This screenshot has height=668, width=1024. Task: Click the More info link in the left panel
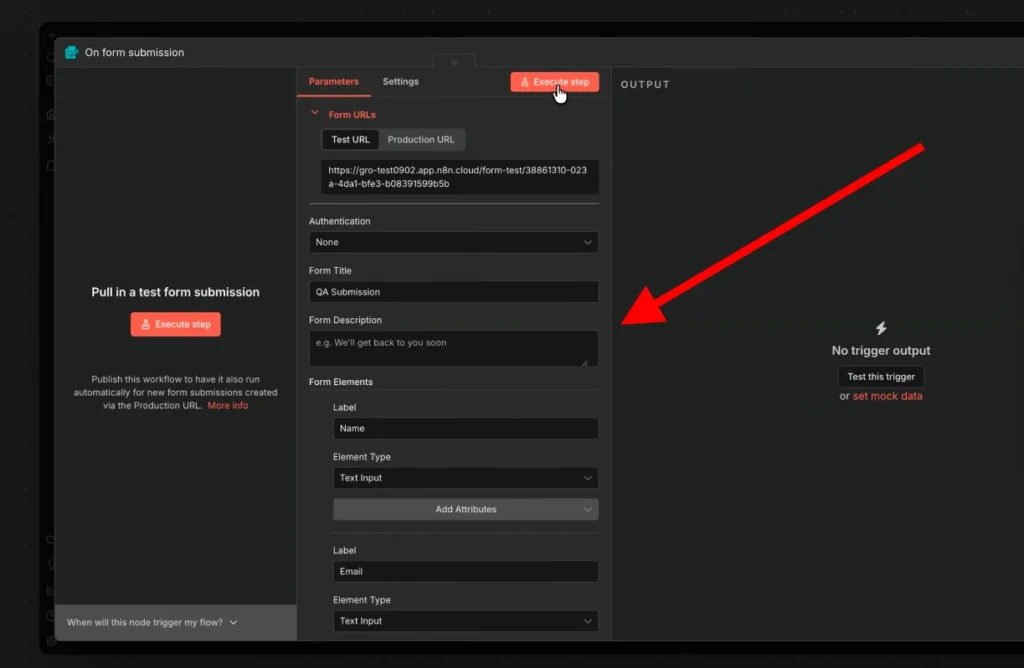tap(227, 405)
